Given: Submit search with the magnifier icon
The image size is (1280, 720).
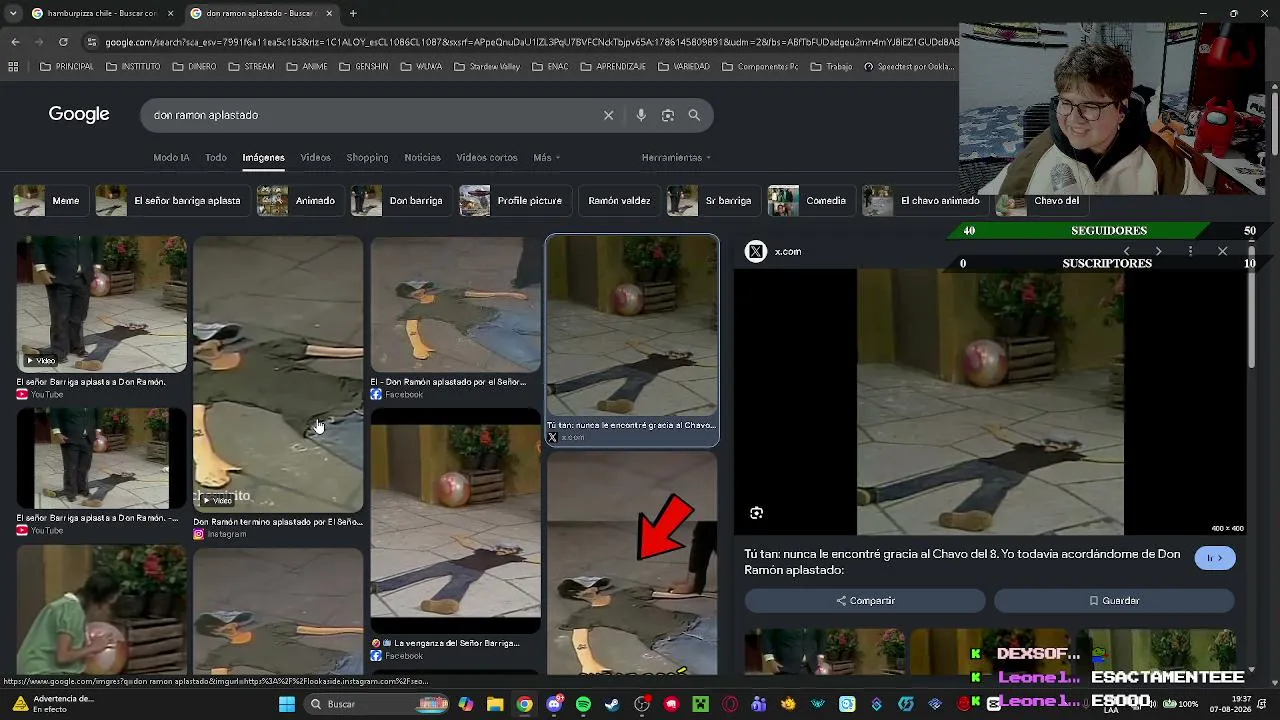Looking at the screenshot, I should [694, 115].
